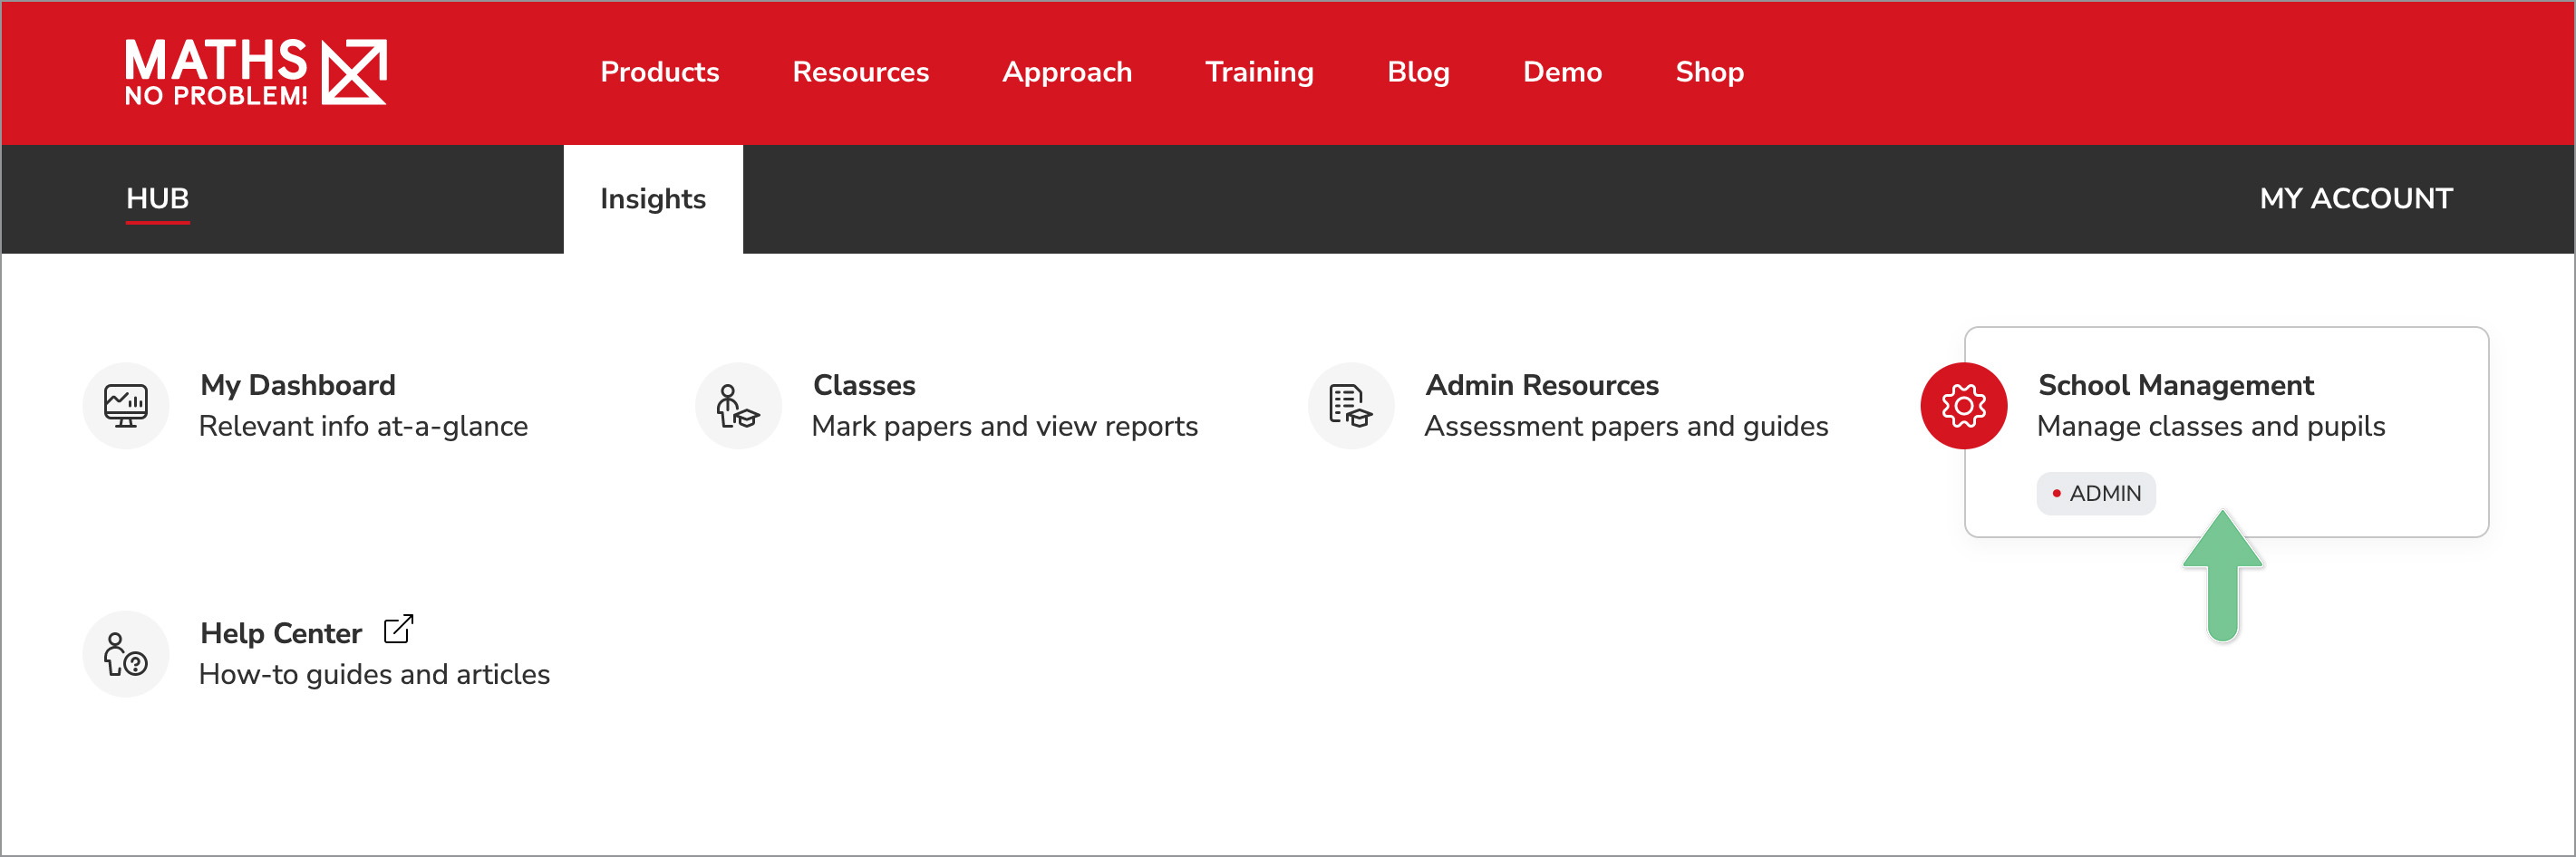Viewport: 2576px width, 857px height.
Task: Select the HUB tab
Action: click(157, 199)
